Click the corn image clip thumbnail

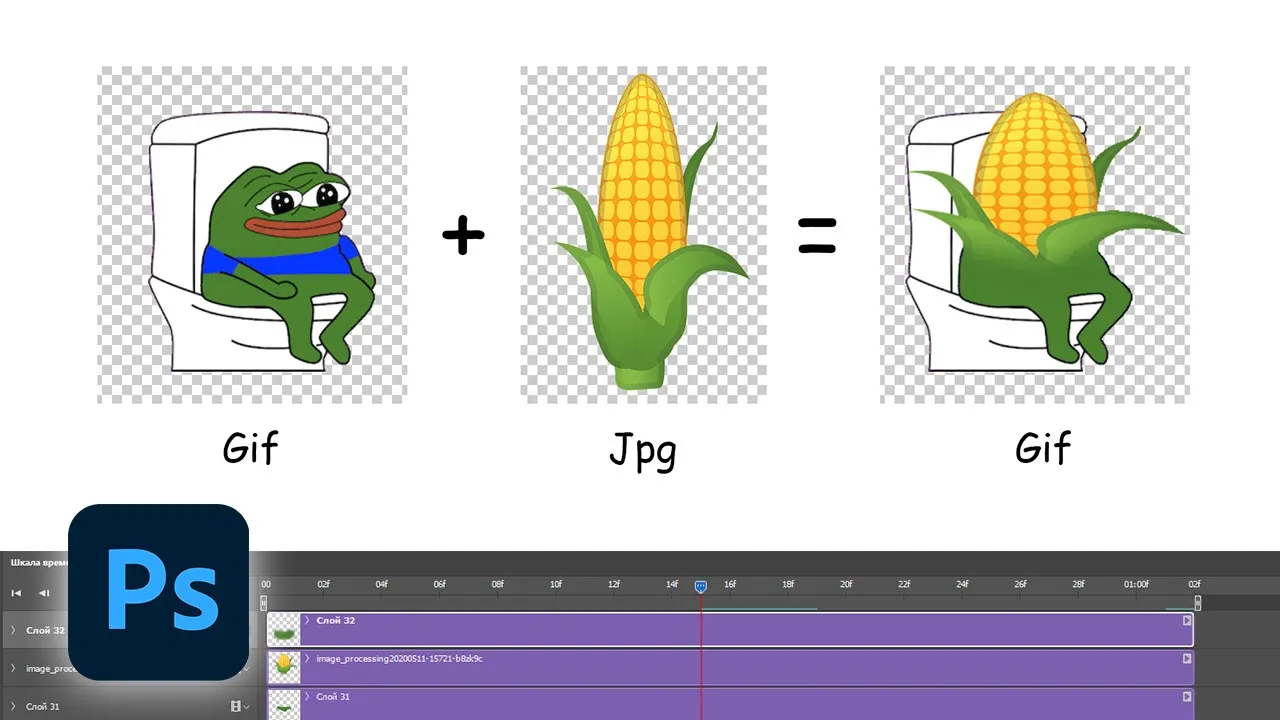(285, 668)
